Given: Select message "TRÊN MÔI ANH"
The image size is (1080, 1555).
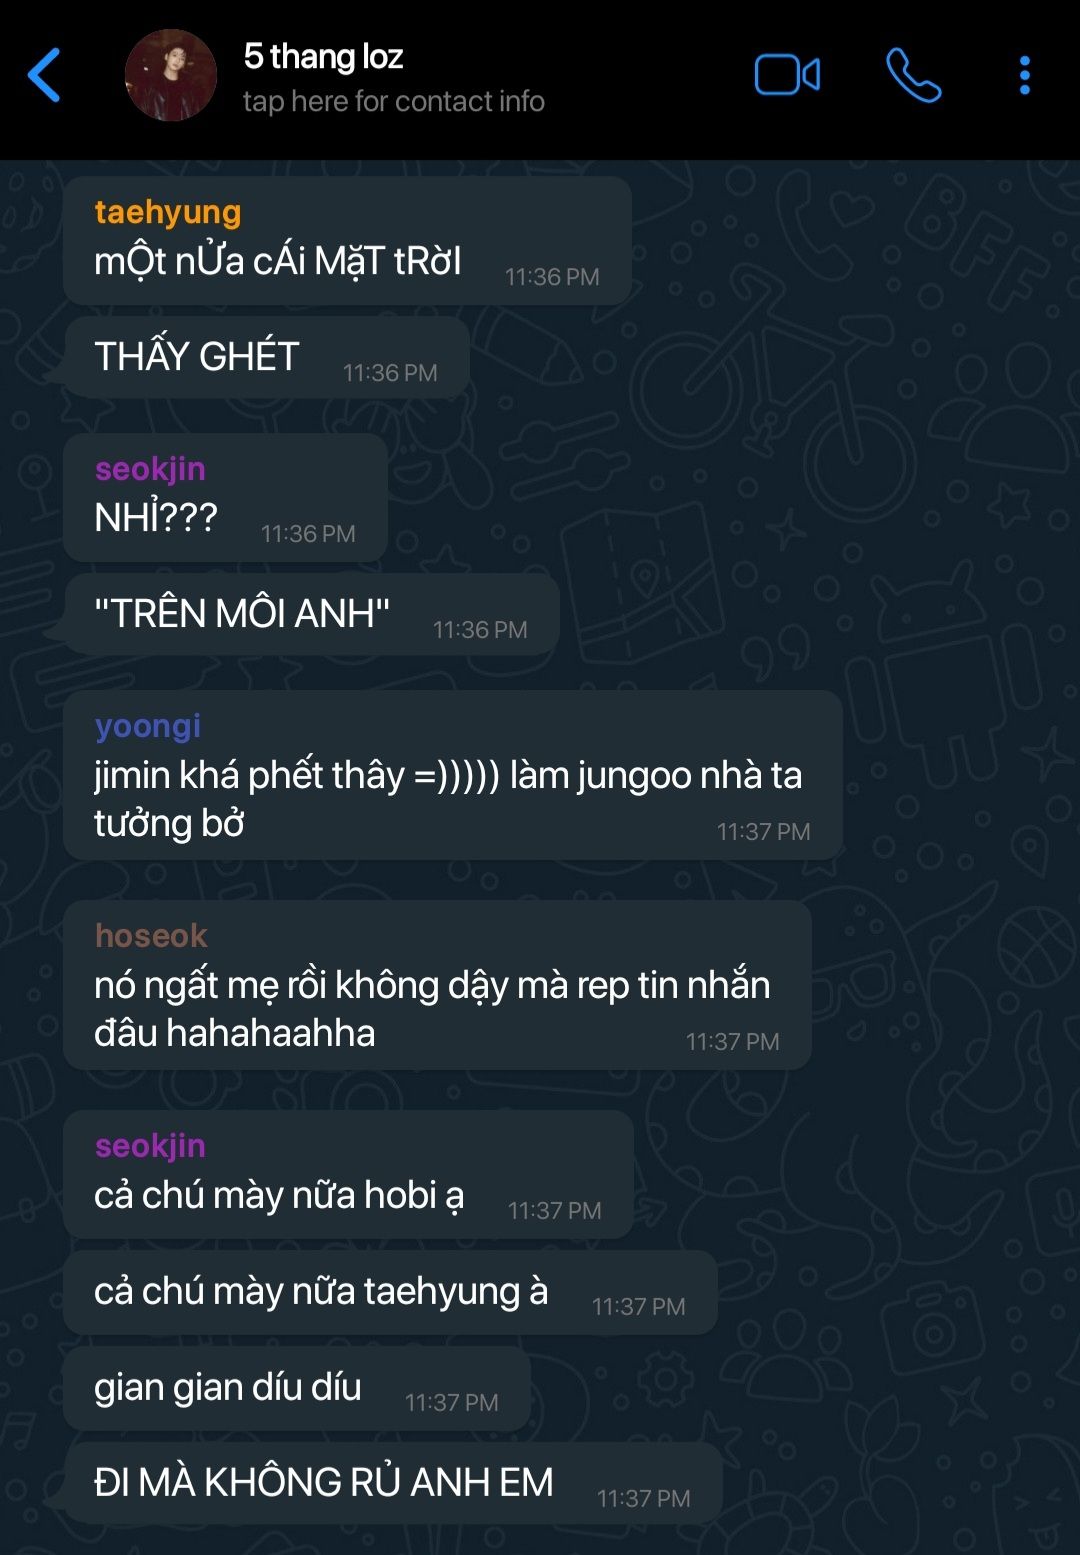Looking at the screenshot, I should click(x=311, y=614).
